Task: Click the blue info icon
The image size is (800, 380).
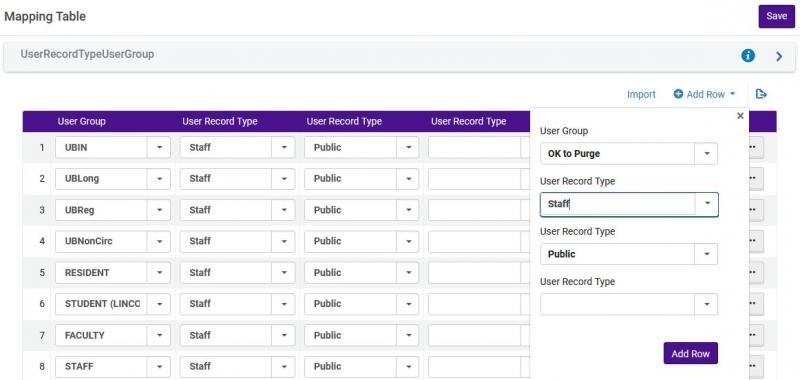Action: pyautogui.click(x=748, y=56)
